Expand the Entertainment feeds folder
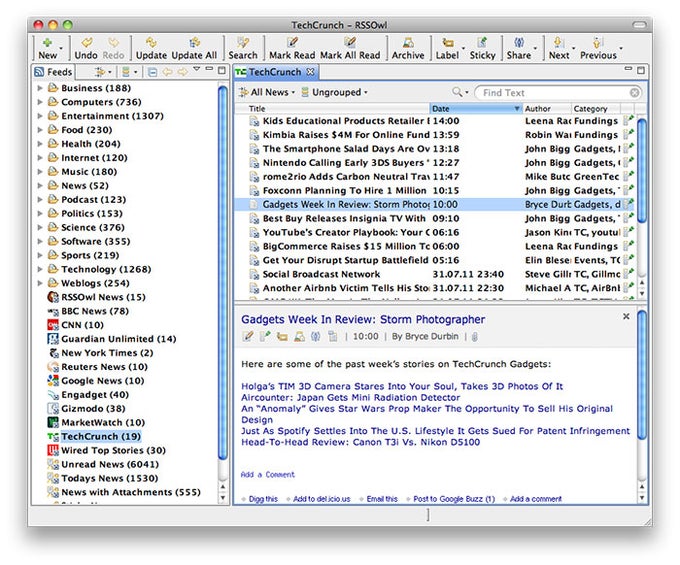The height and width of the screenshot is (565, 680). point(40,116)
